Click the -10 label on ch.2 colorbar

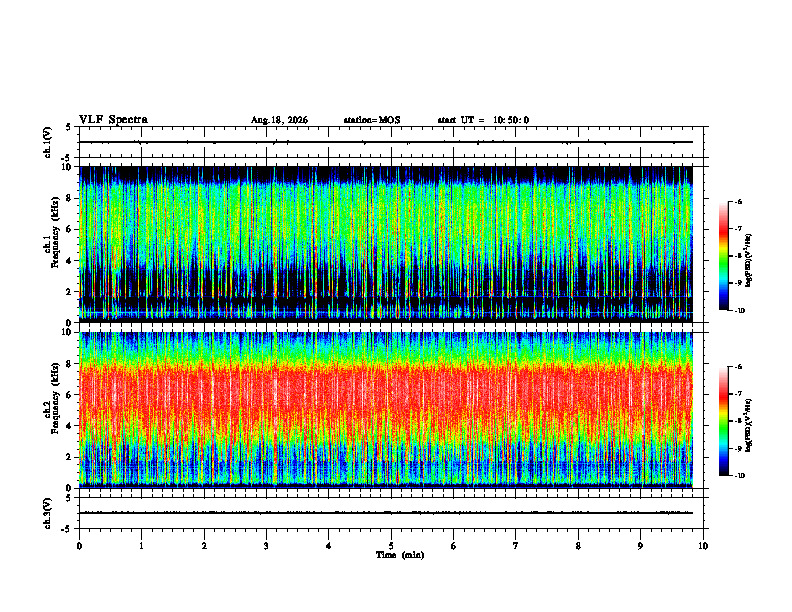pos(739,476)
